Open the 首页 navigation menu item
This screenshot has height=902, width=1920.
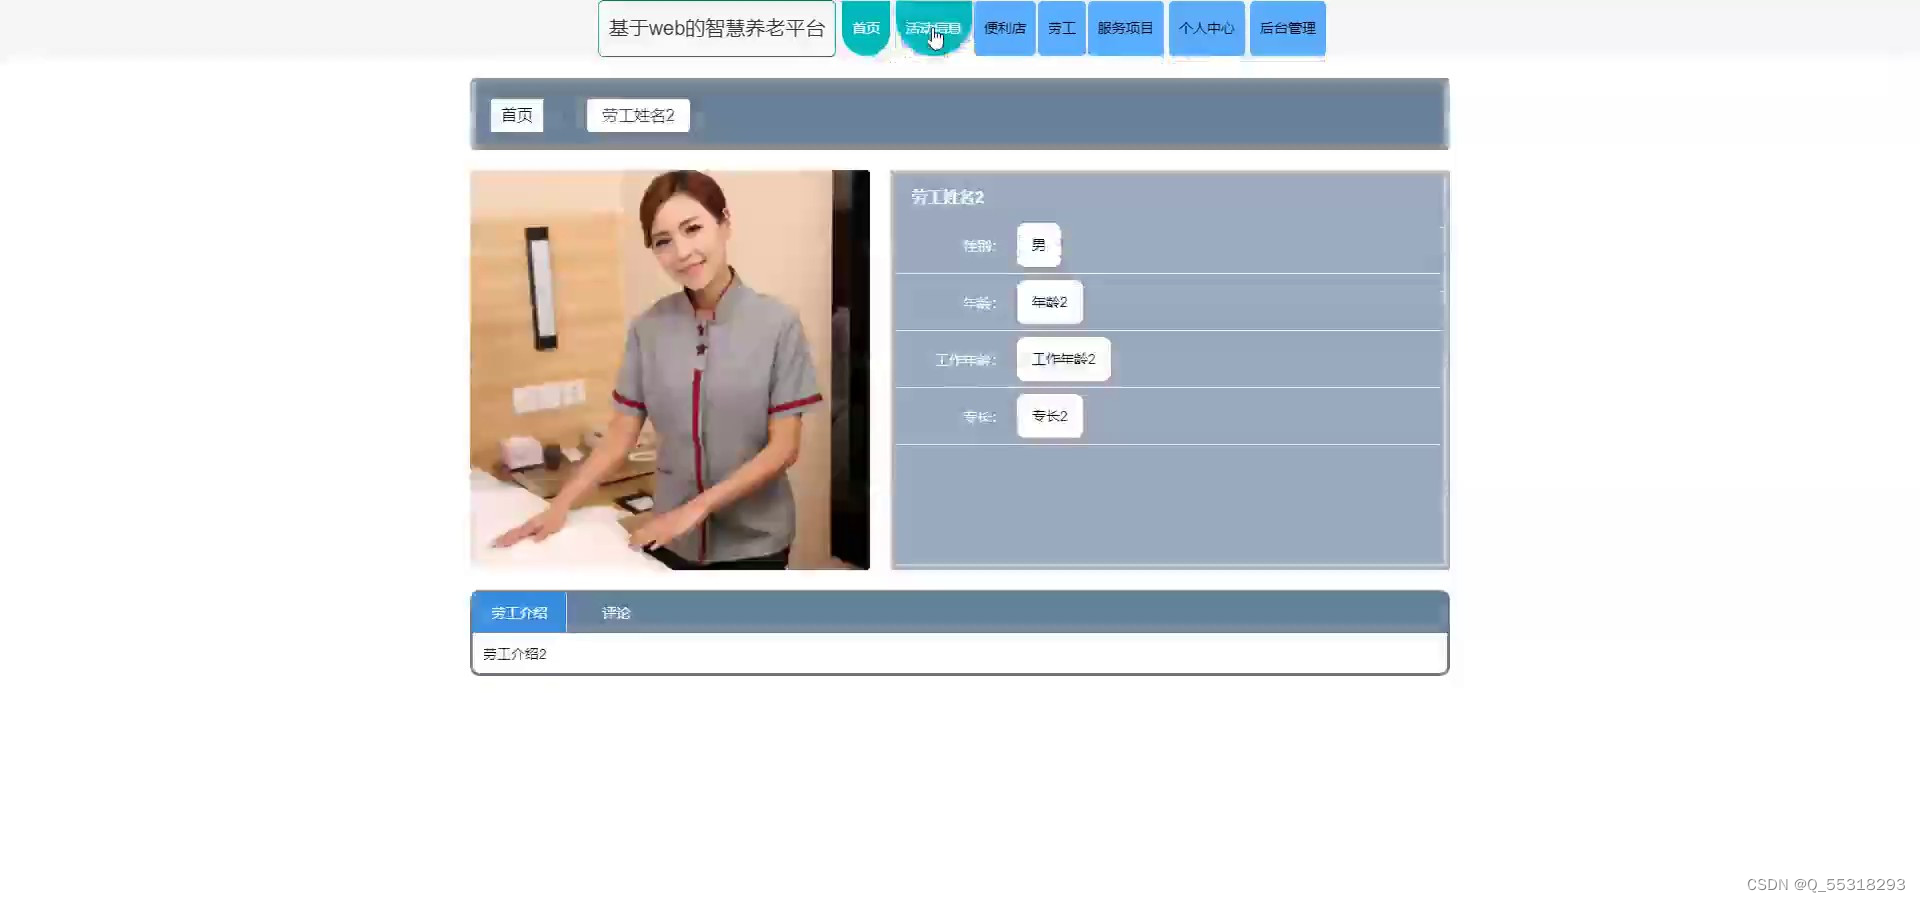click(866, 28)
